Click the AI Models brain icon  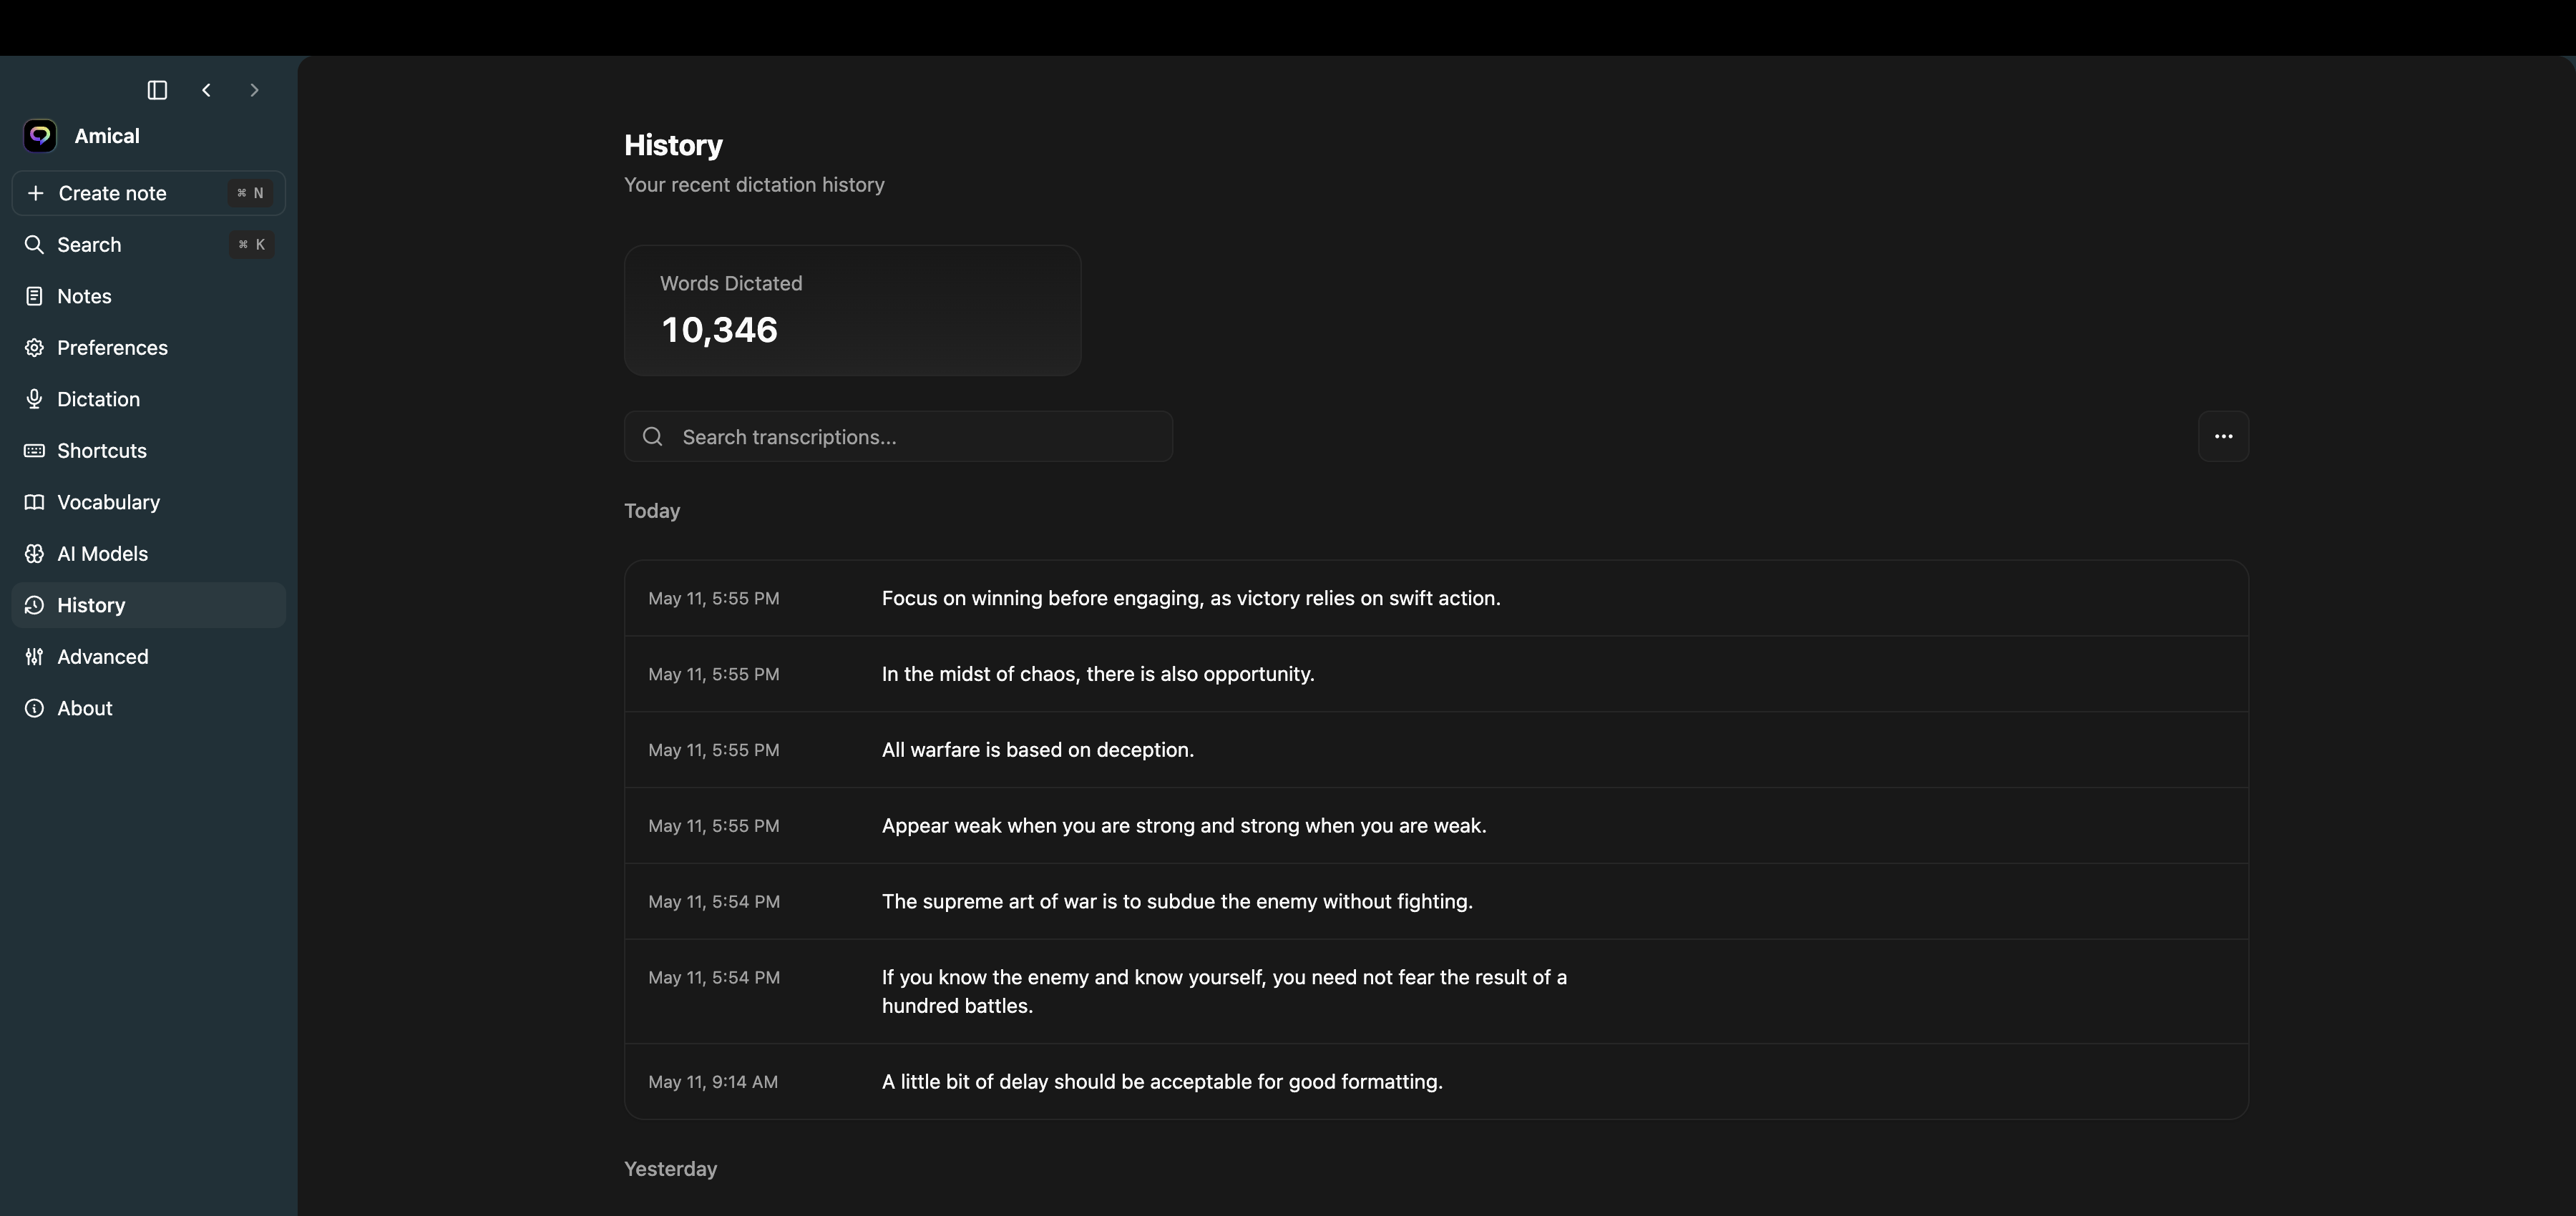34,554
